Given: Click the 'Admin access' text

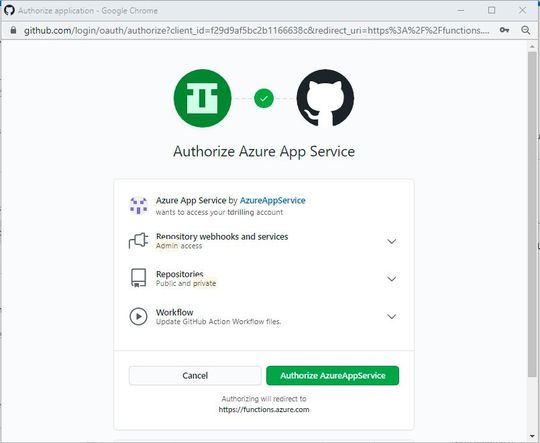Looking at the screenshot, I should (x=179, y=246).
